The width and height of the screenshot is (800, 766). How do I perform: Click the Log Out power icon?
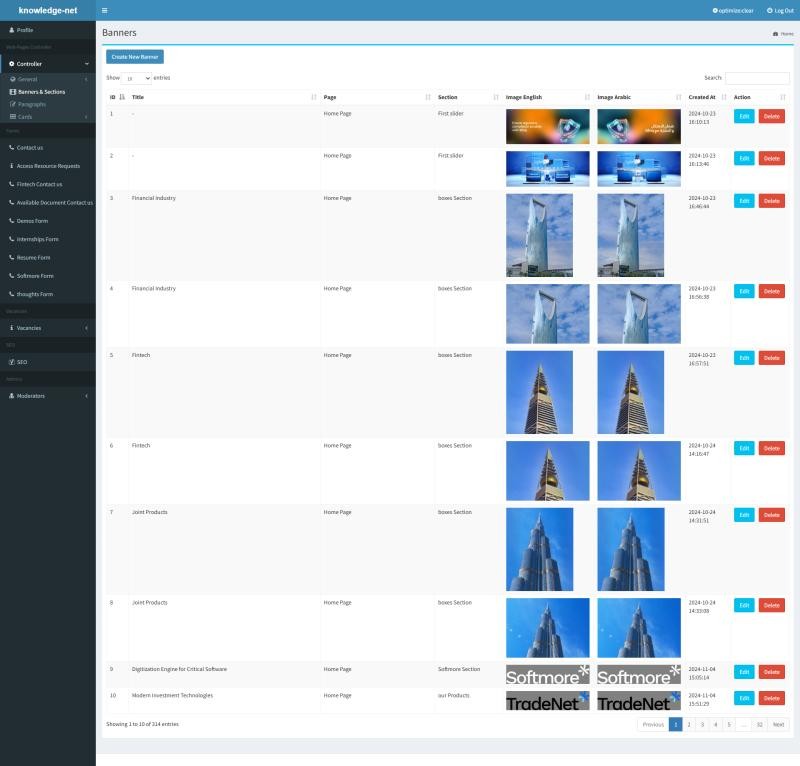point(770,10)
